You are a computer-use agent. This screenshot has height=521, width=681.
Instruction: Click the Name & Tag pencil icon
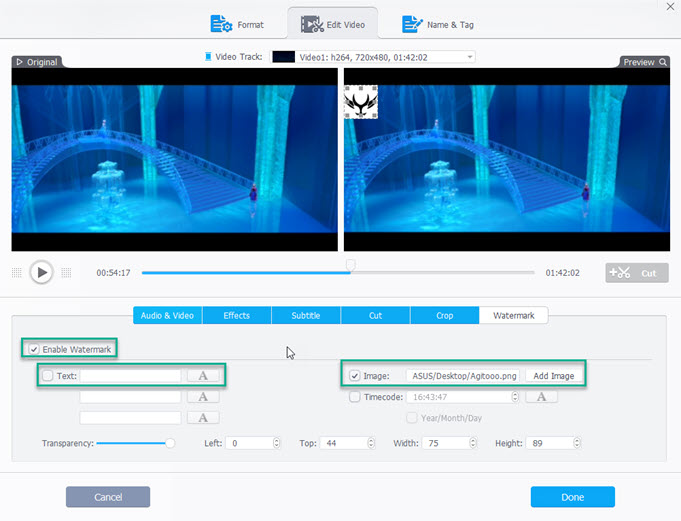[412, 24]
